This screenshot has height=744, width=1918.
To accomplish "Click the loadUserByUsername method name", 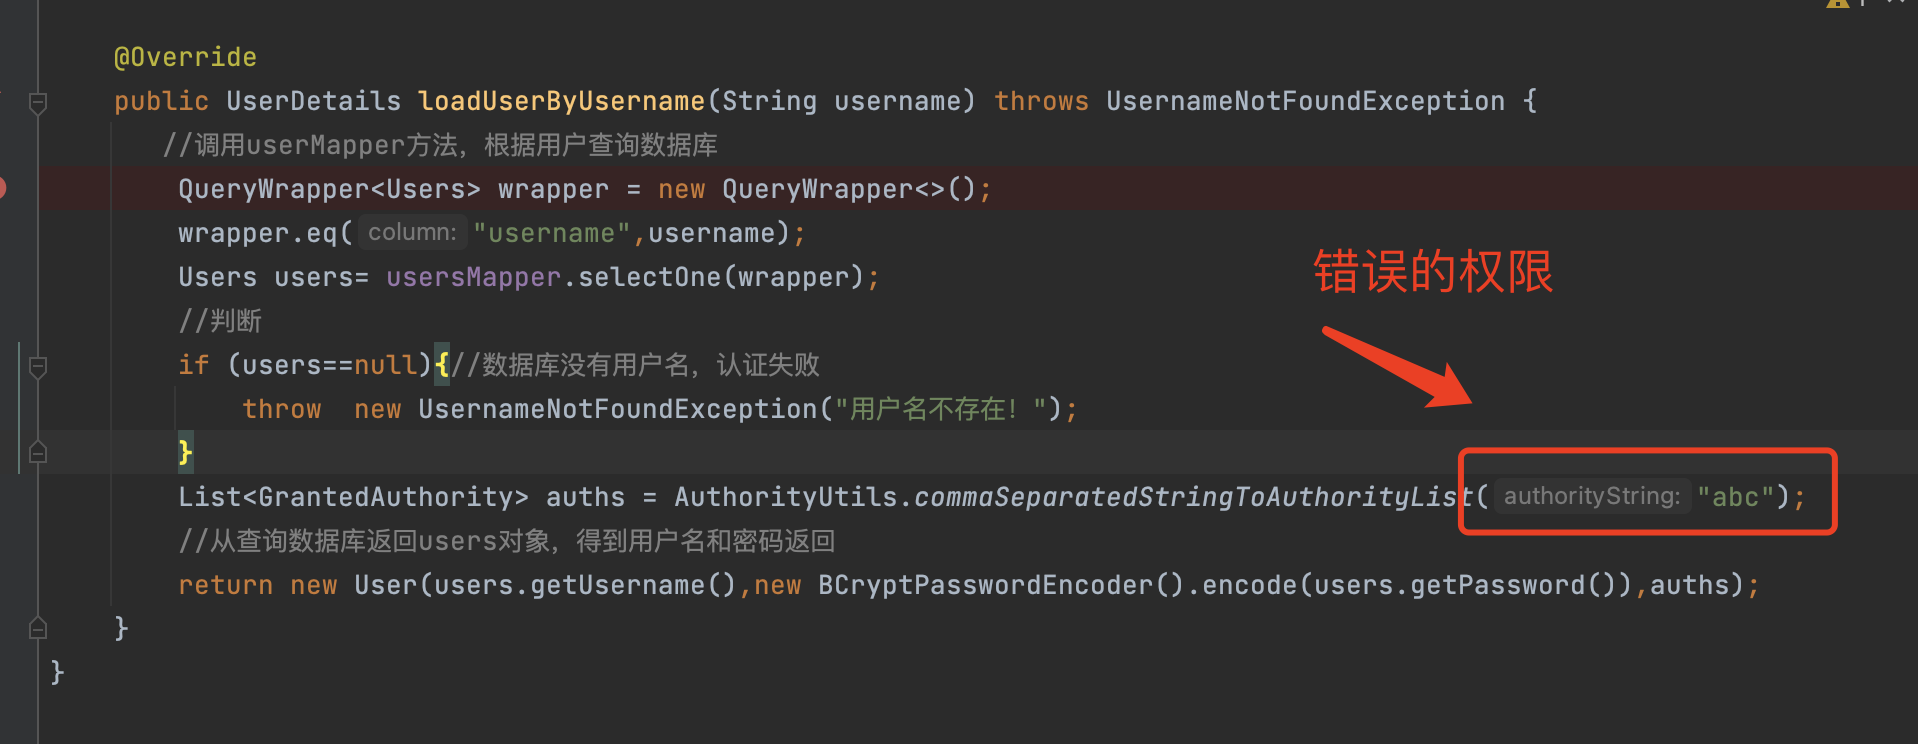I will (561, 102).
